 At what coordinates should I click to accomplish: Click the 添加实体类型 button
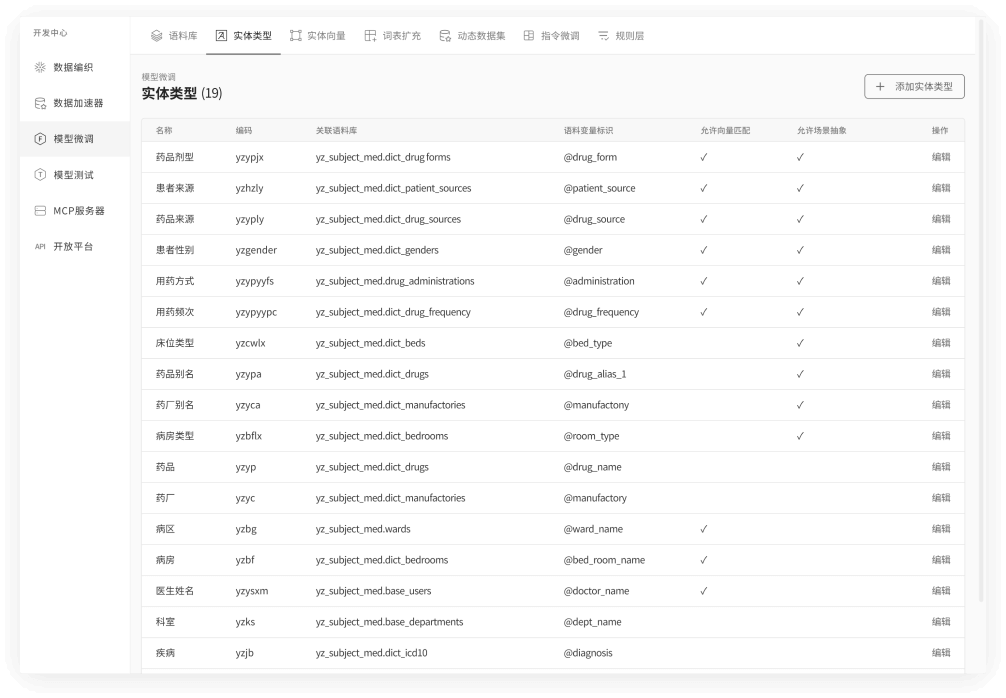pos(914,87)
